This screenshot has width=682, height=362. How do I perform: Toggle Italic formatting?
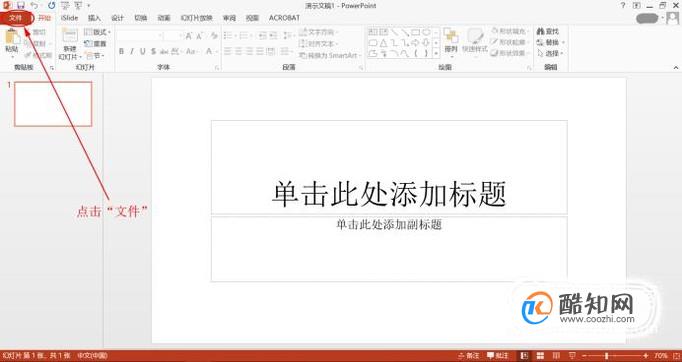132,51
